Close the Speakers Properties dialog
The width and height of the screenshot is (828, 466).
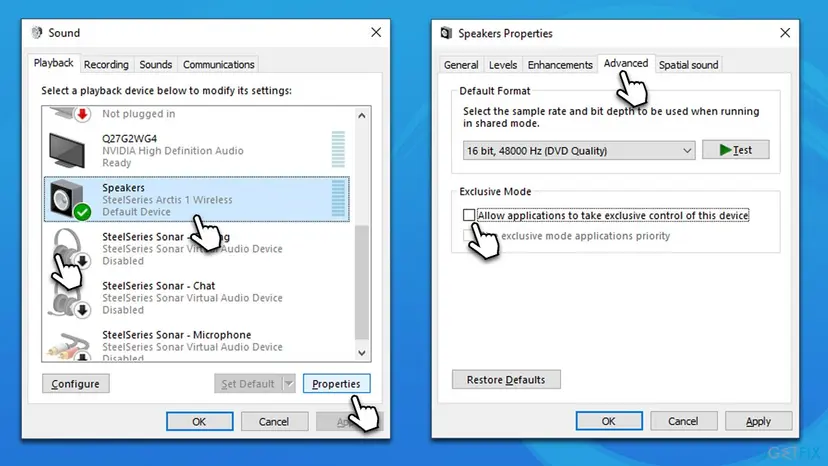[785, 33]
